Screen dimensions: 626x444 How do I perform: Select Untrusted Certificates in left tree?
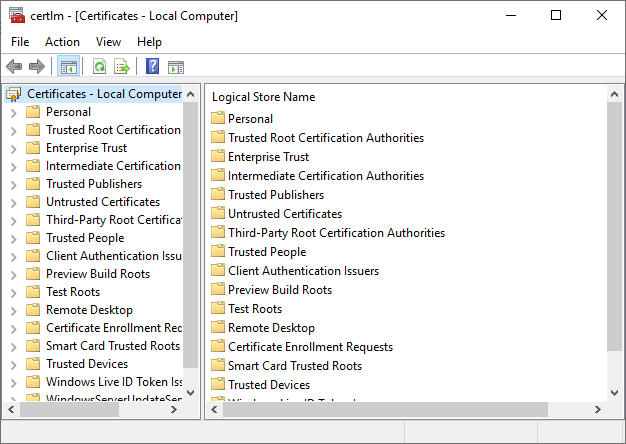coord(102,202)
